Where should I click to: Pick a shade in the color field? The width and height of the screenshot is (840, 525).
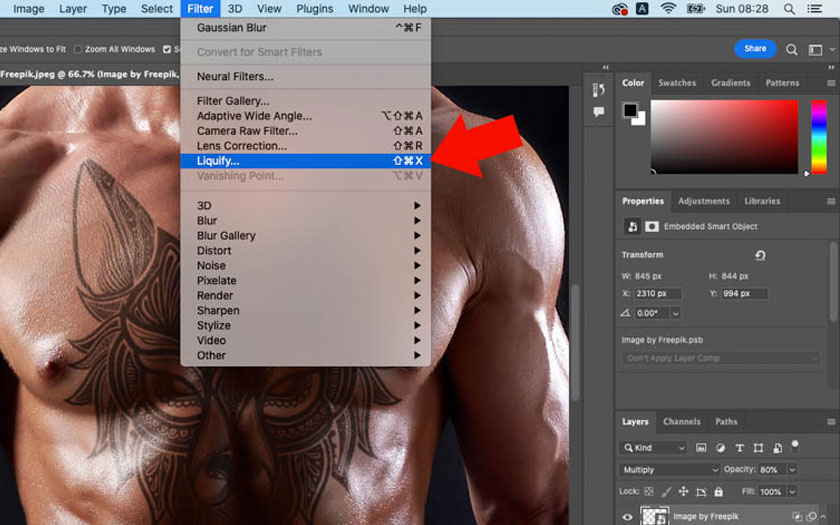724,137
